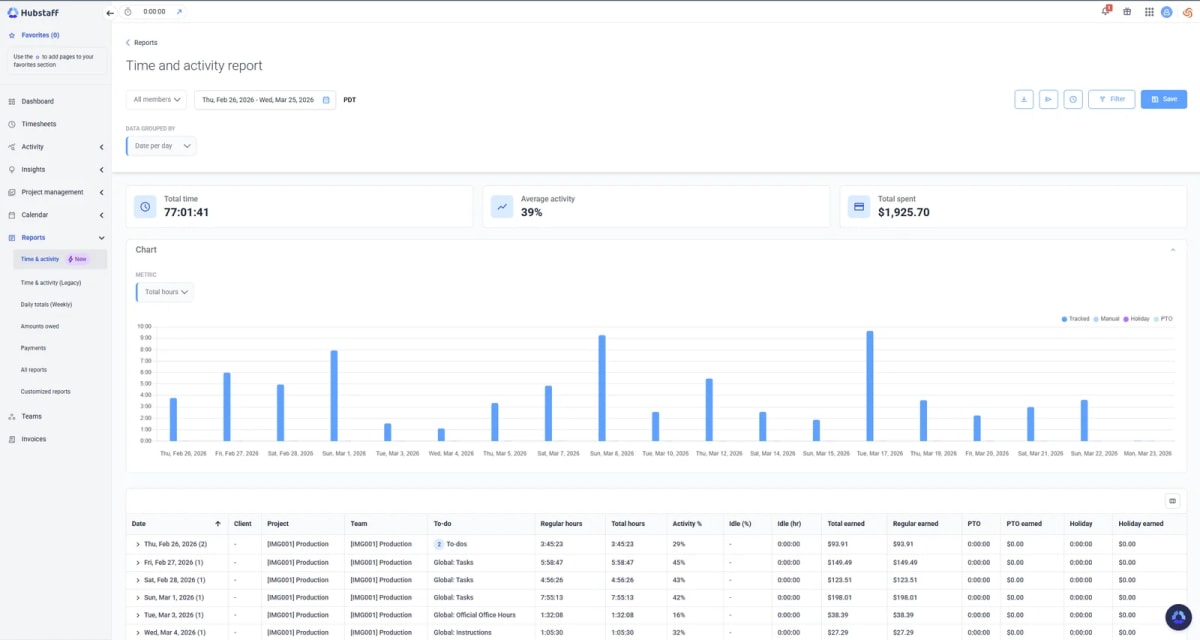Collapse the Chart section chevron
The height and width of the screenshot is (640, 1200).
(x=1173, y=250)
